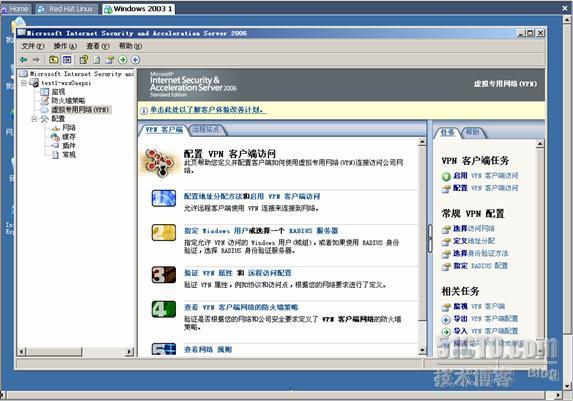
Task: Click the console tree horizontal scrollbar right arrow
Action: (129, 352)
